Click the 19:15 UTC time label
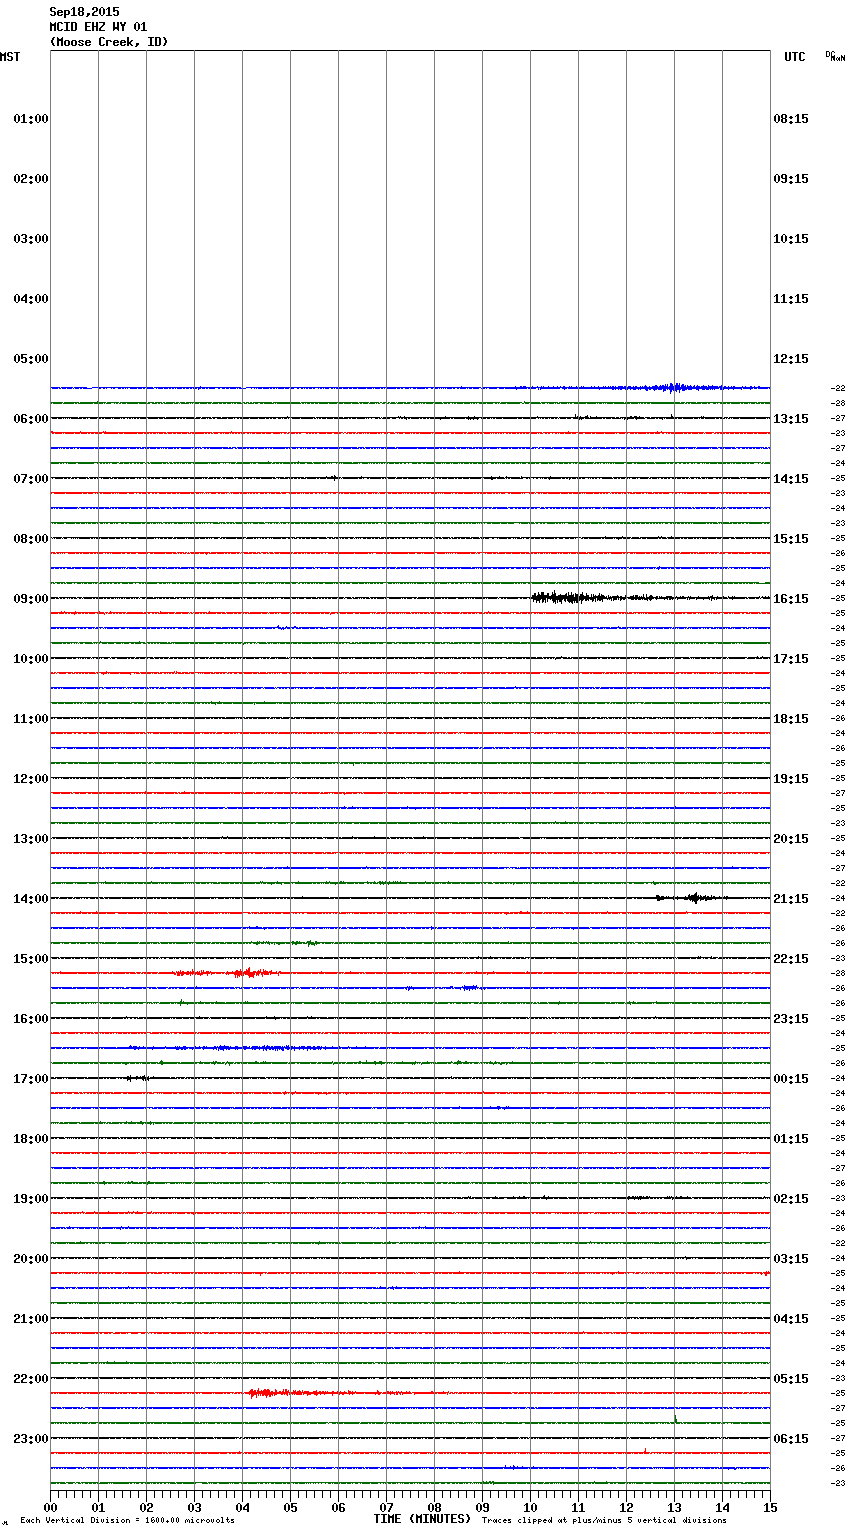The height and width of the screenshot is (1534, 850). click(791, 779)
